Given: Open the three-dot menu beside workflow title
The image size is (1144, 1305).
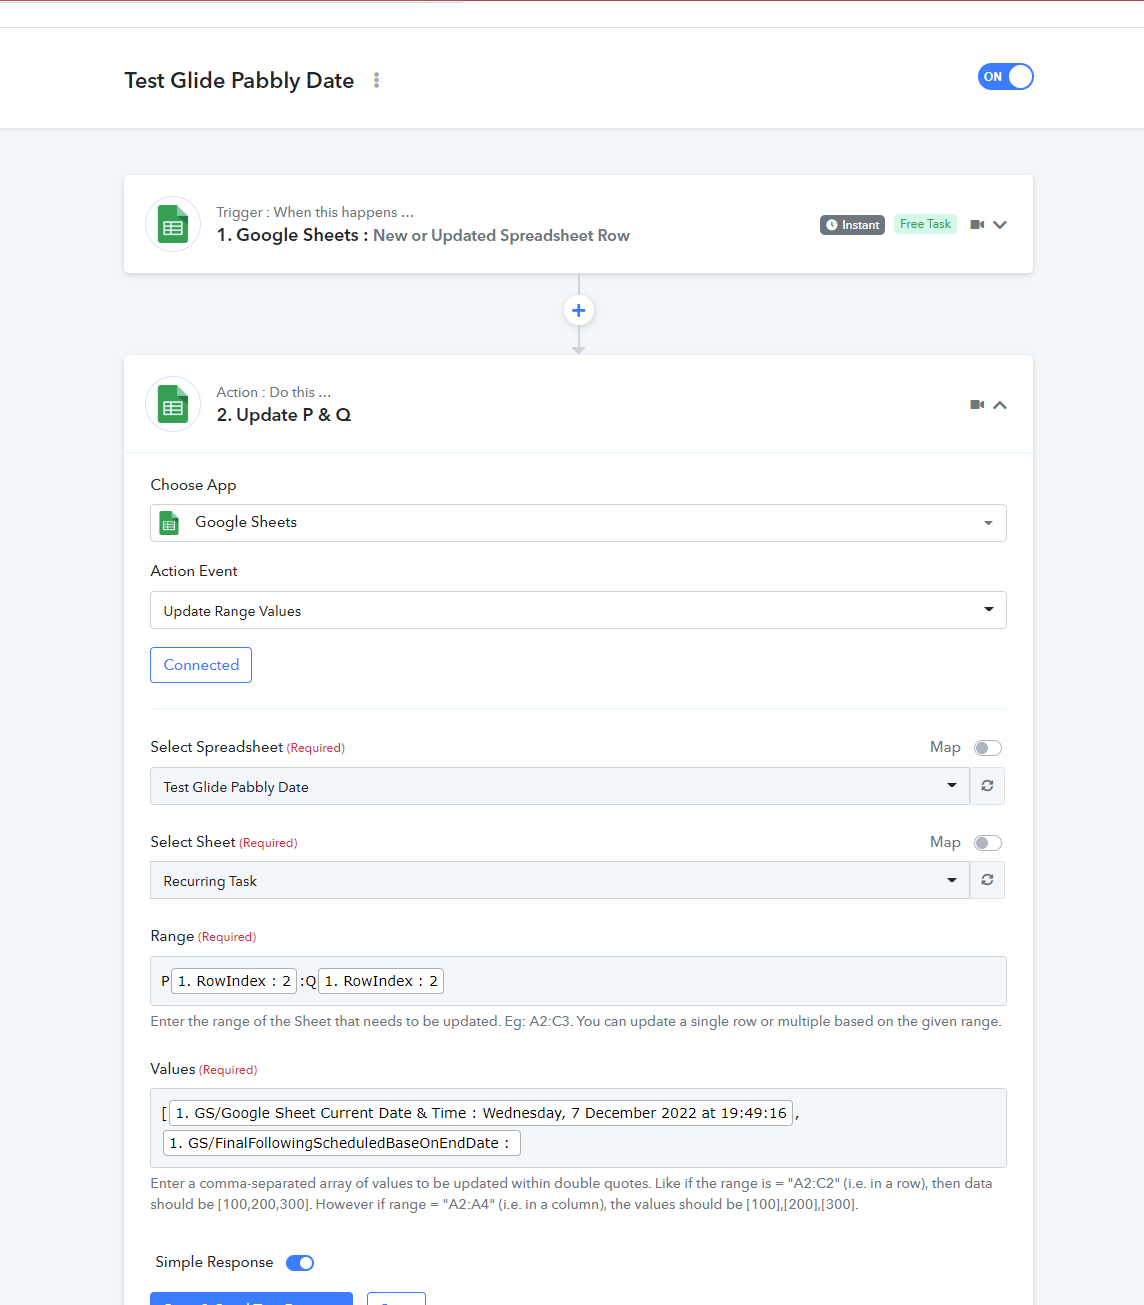Looking at the screenshot, I should click(x=376, y=80).
